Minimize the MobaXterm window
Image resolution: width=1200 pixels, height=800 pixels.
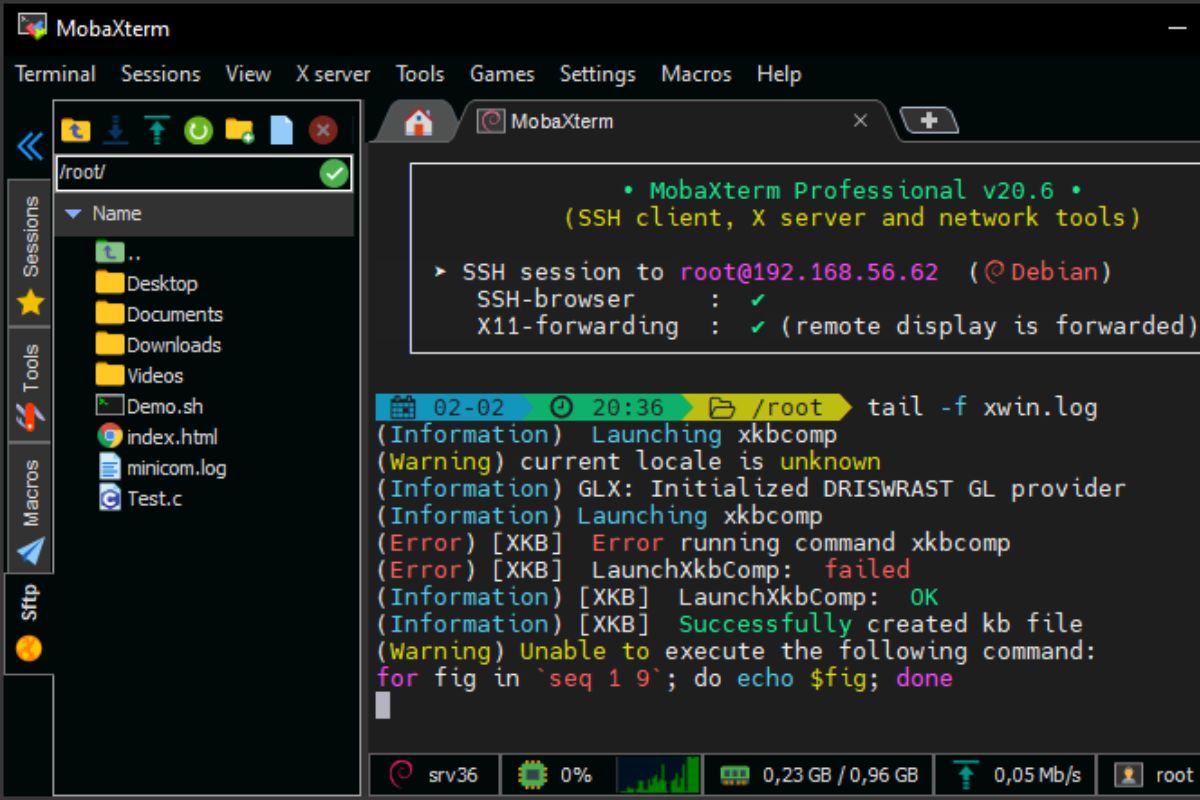pyautogui.click(x=1178, y=27)
